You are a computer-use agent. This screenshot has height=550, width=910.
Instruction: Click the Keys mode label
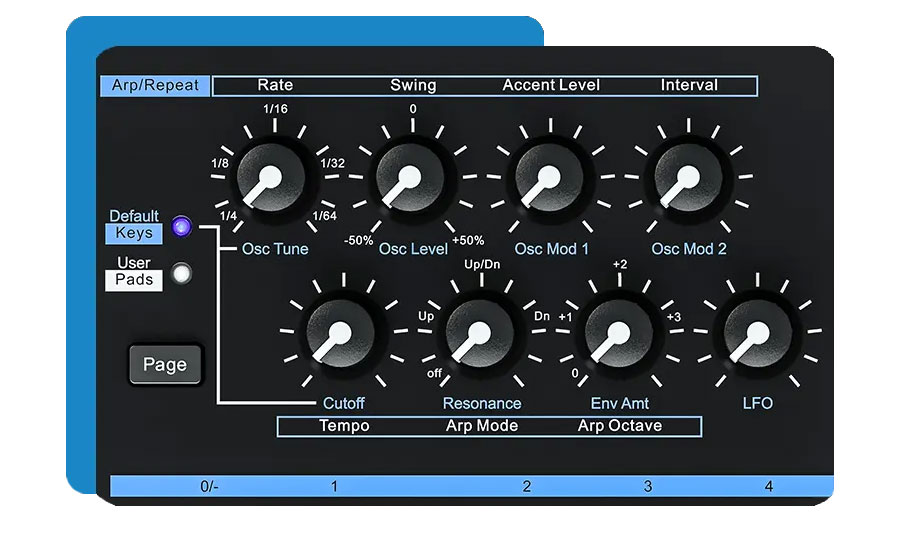[134, 233]
